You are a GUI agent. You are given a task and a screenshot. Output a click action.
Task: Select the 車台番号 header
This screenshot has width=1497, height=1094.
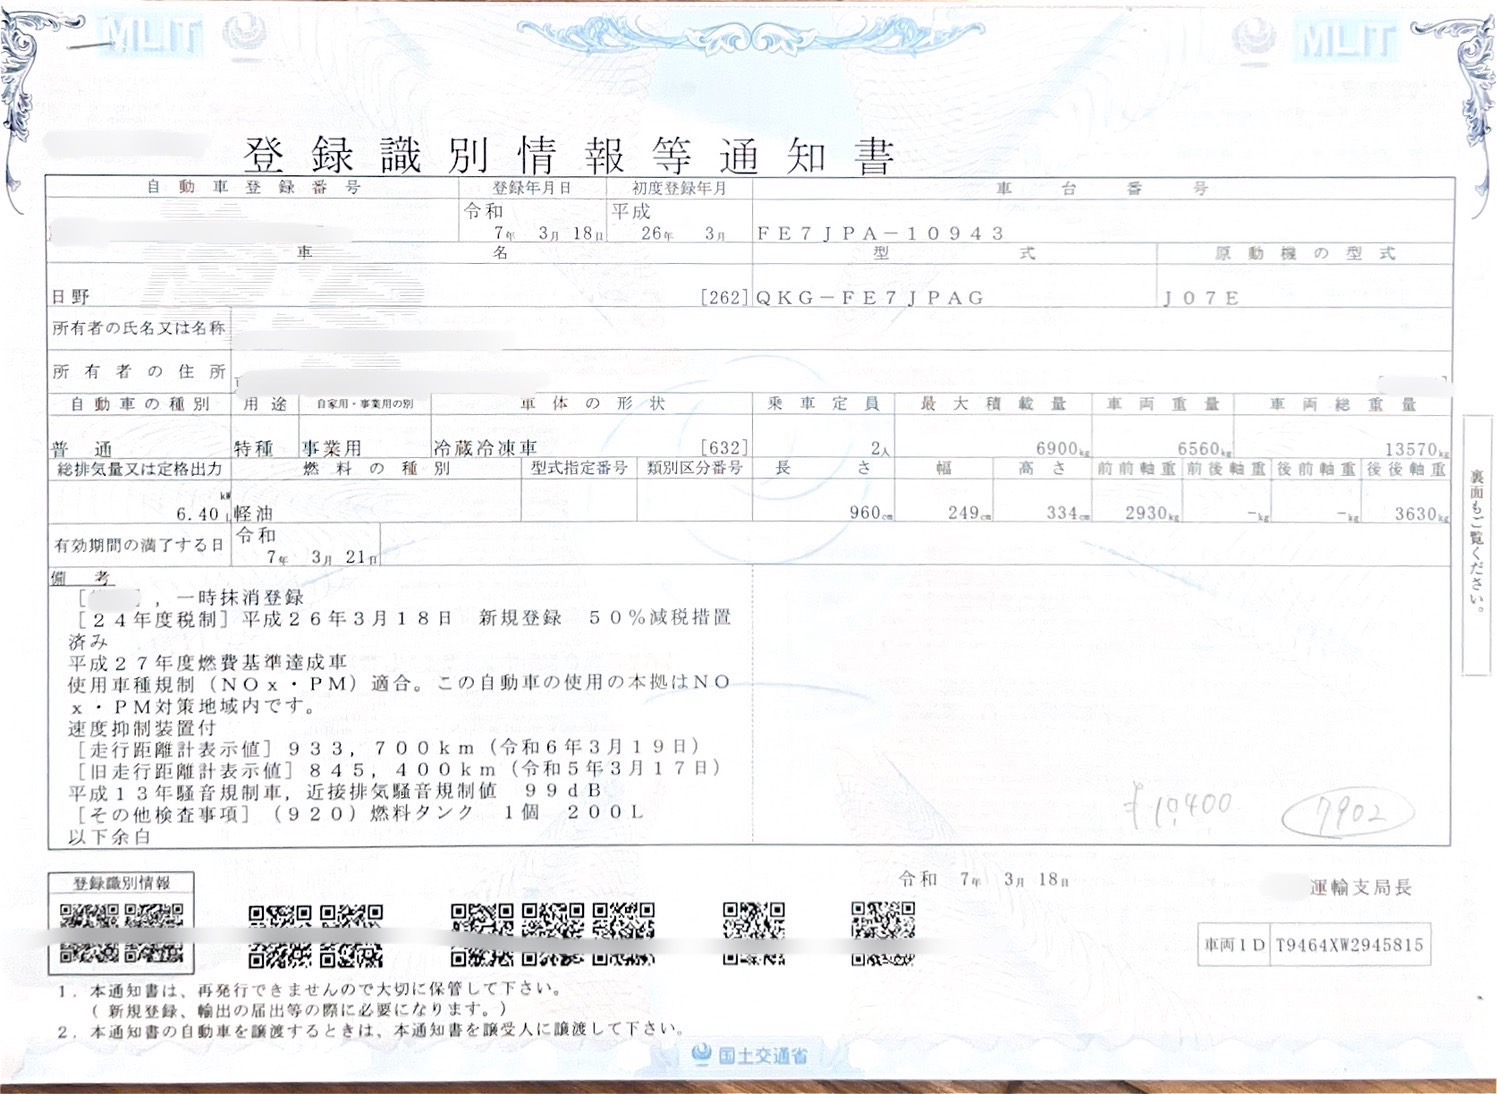pyautogui.click(x=1102, y=188)
